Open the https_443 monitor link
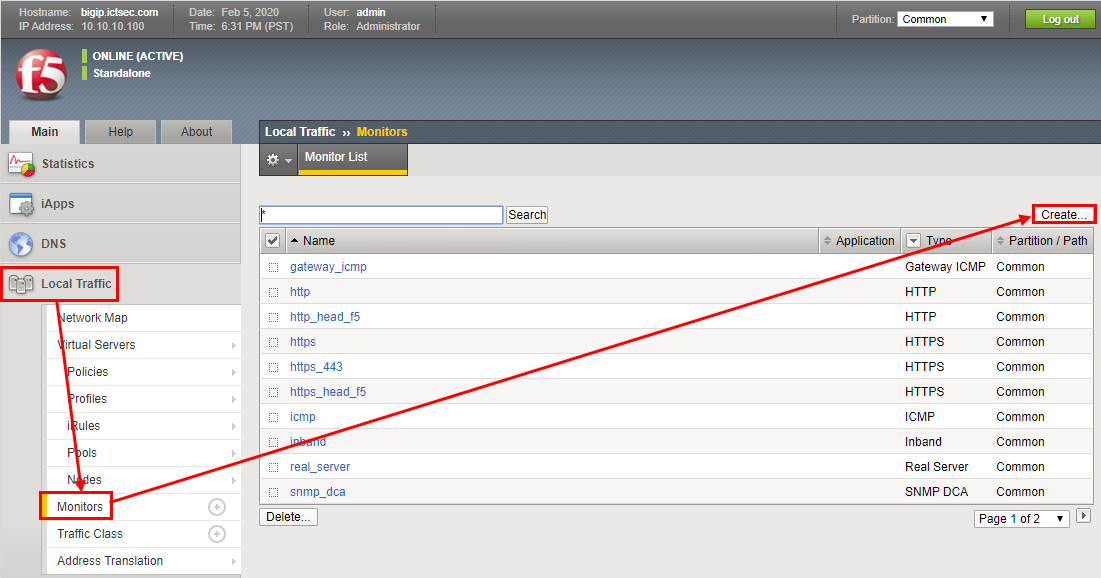 (316, 367)
